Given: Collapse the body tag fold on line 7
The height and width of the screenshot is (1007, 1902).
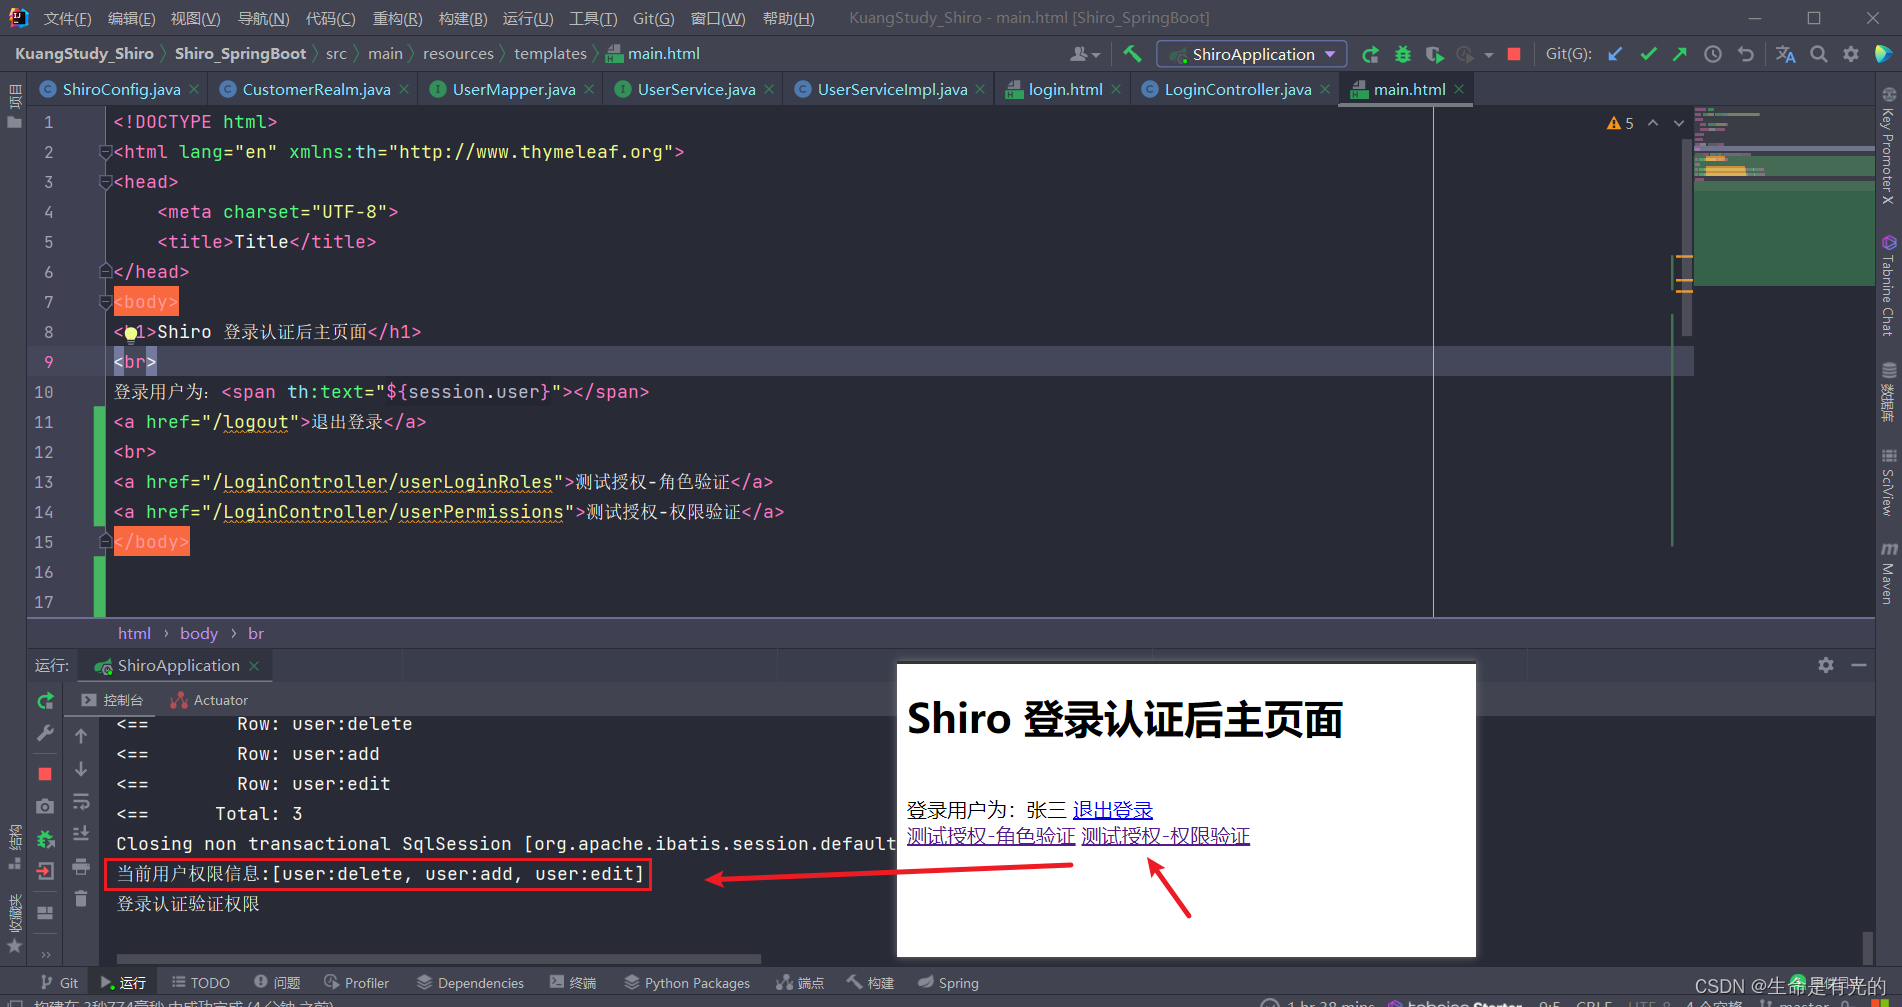Looking at the screenshot, I should click(x=105, y=302).
